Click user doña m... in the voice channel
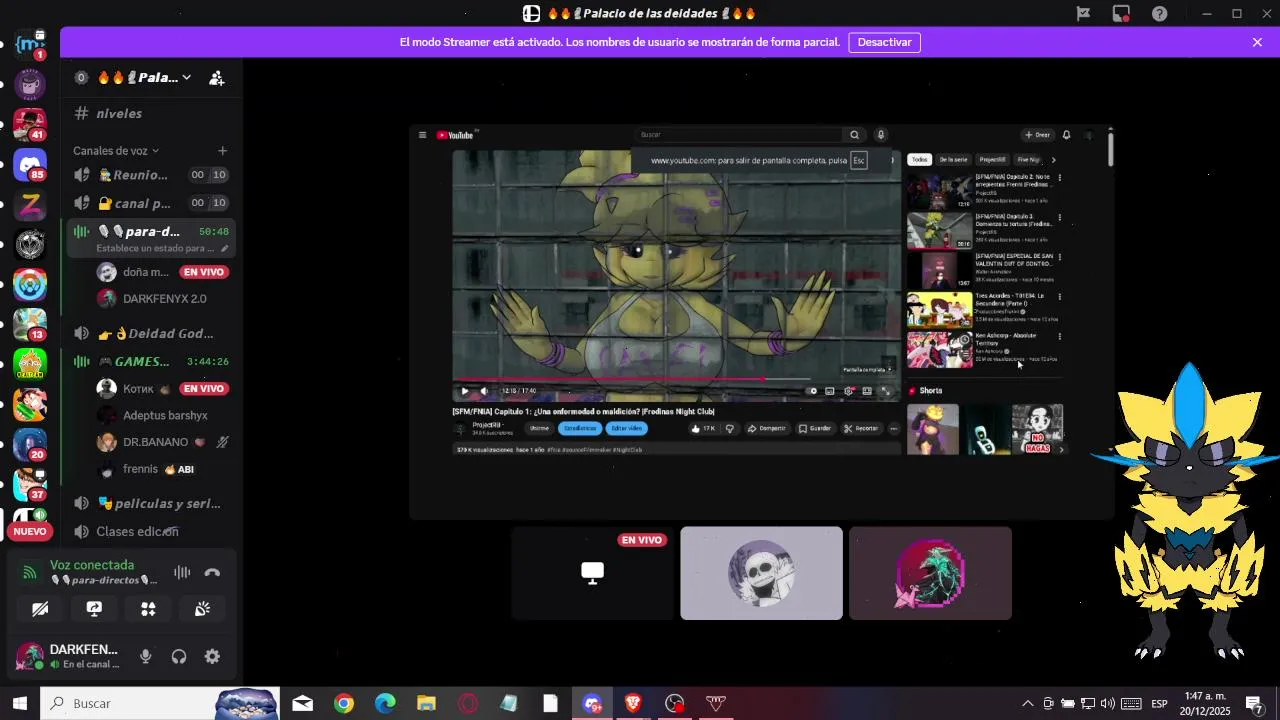The image size is (1280, 720). (x=163, y=272)
